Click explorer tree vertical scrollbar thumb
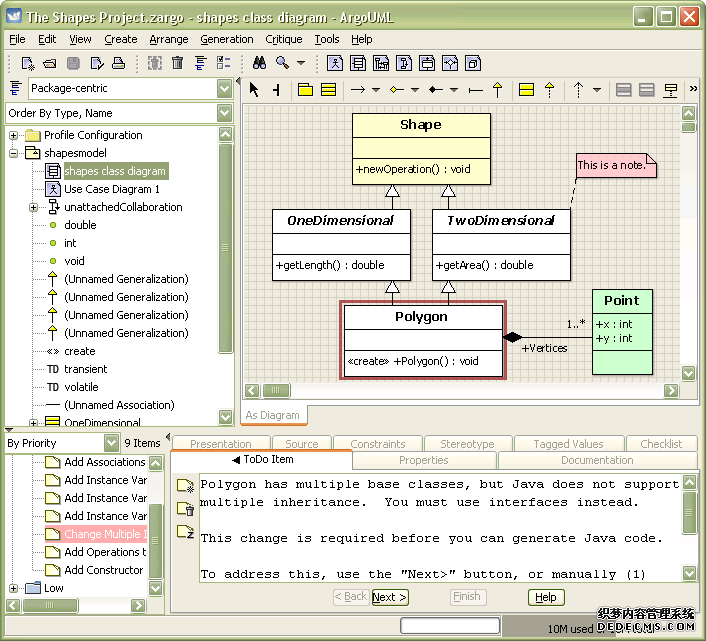706x641 pixels. coord(225,248)
